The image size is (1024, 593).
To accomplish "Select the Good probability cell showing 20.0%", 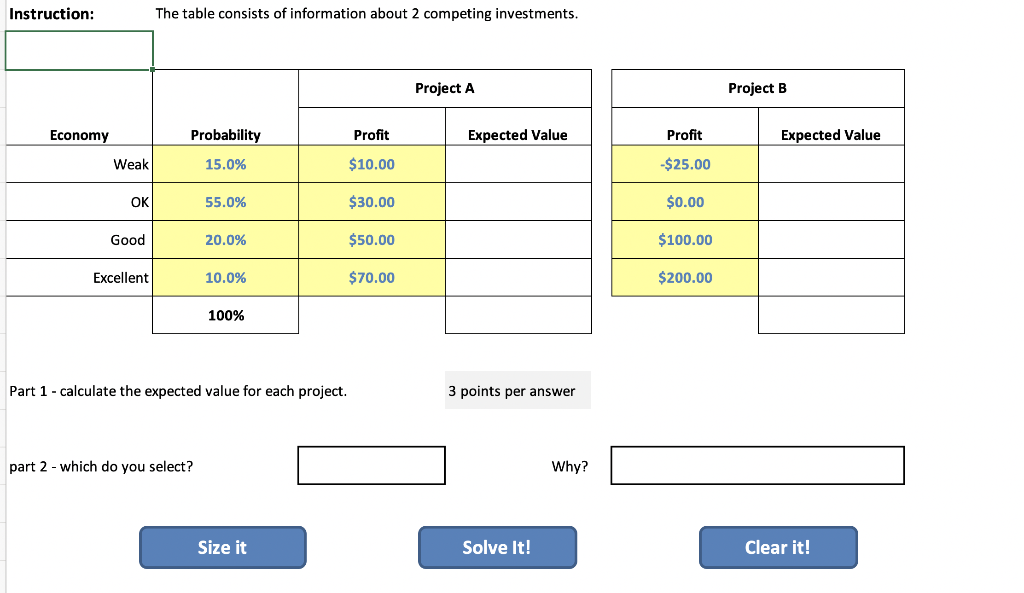I will [x=225, y=239].
